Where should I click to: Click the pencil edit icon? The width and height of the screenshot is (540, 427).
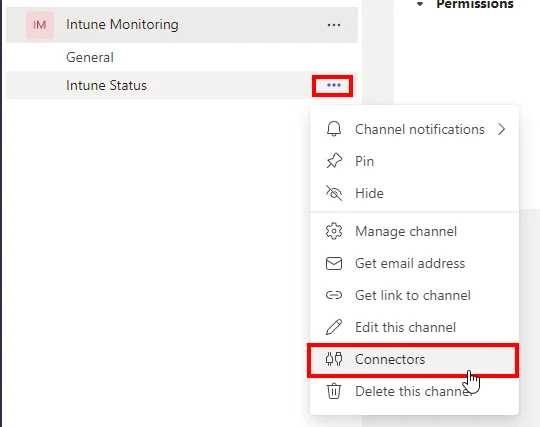tap(334, 327)
